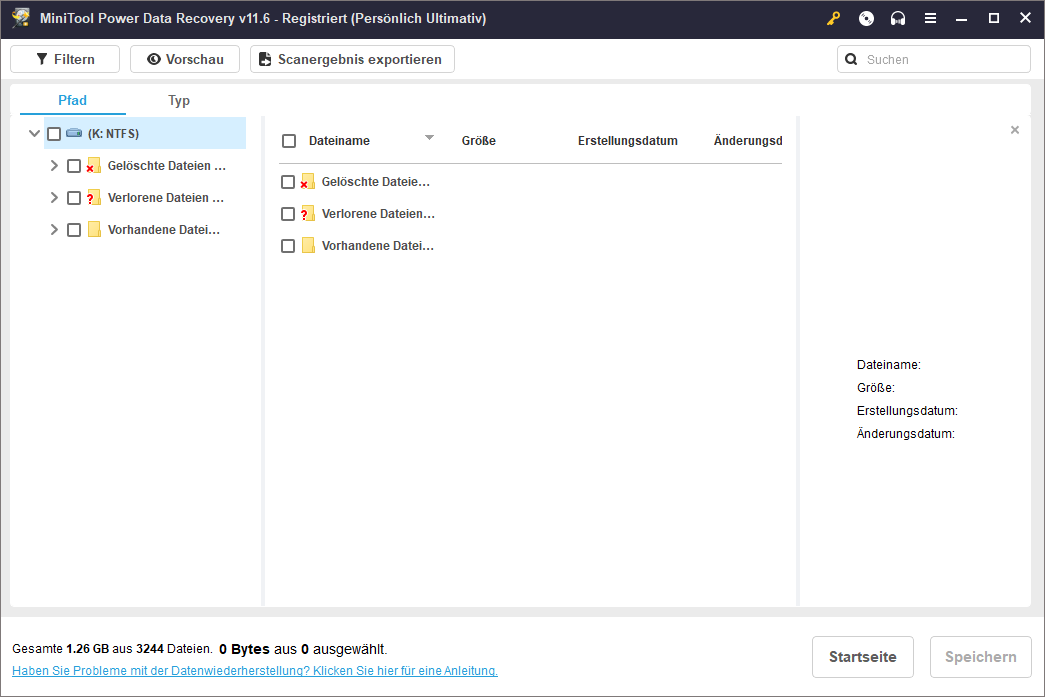Viewport: 1045px width, 697px height.
Task: Select the Pfad tab
Action: coord(73,100)
